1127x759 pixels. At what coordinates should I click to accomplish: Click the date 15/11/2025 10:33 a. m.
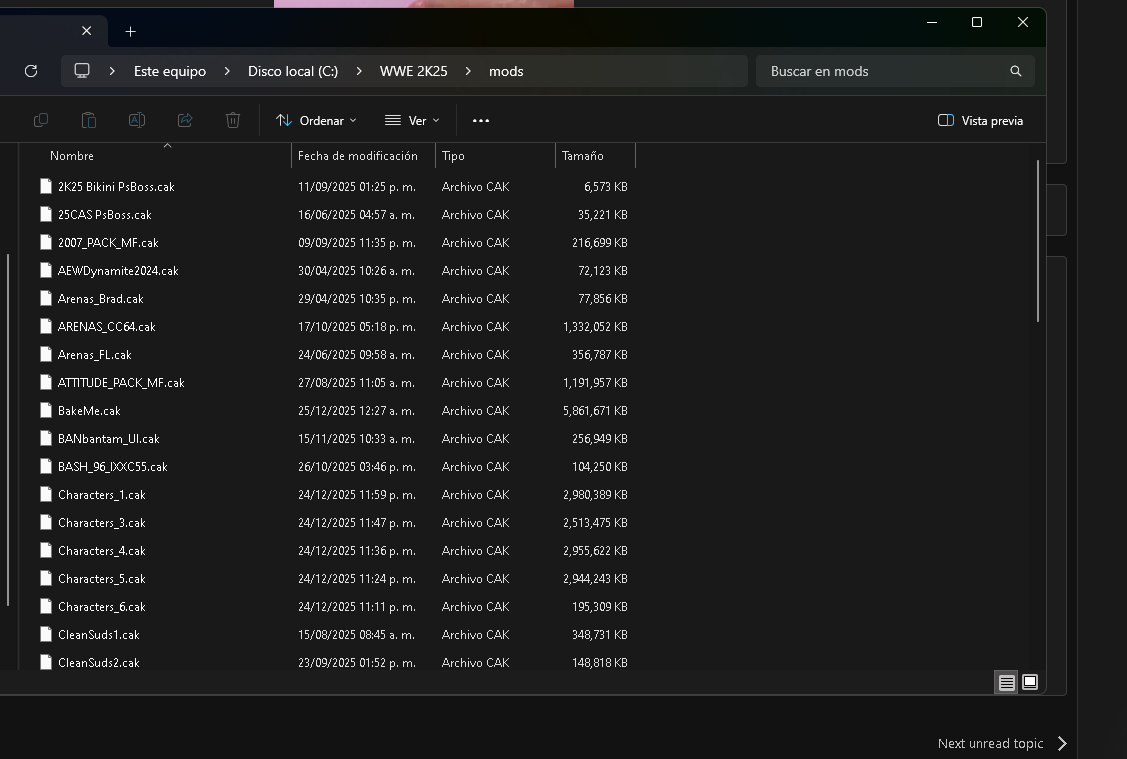(356, 438)
